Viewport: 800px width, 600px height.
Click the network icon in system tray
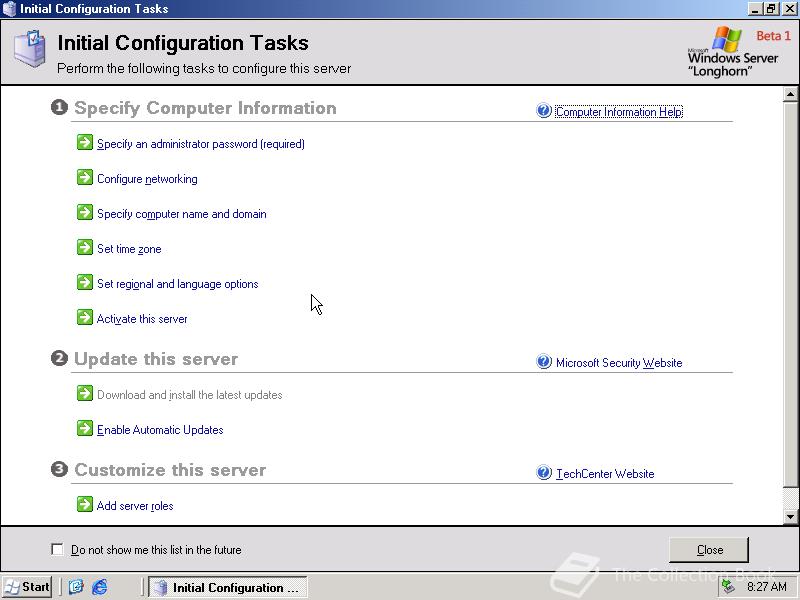point(729,587)
